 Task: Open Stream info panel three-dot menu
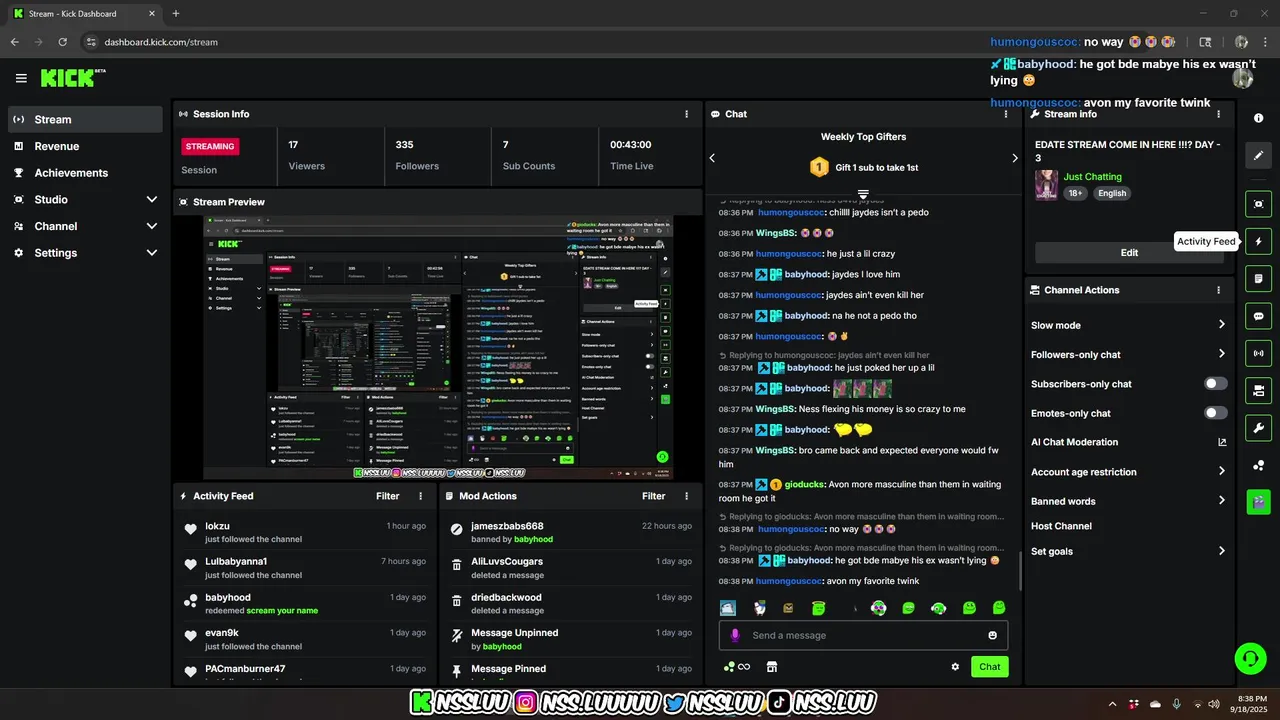[1218, 114]
